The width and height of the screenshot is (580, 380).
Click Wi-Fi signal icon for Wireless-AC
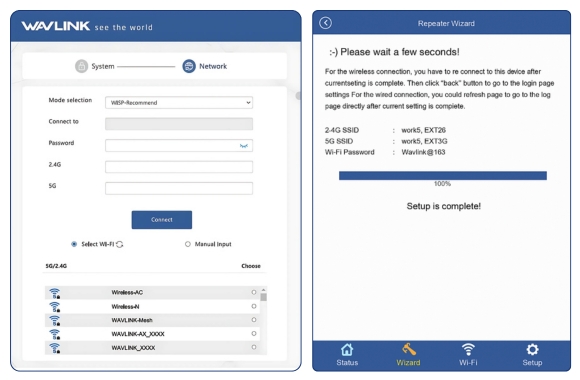point(55,293)
